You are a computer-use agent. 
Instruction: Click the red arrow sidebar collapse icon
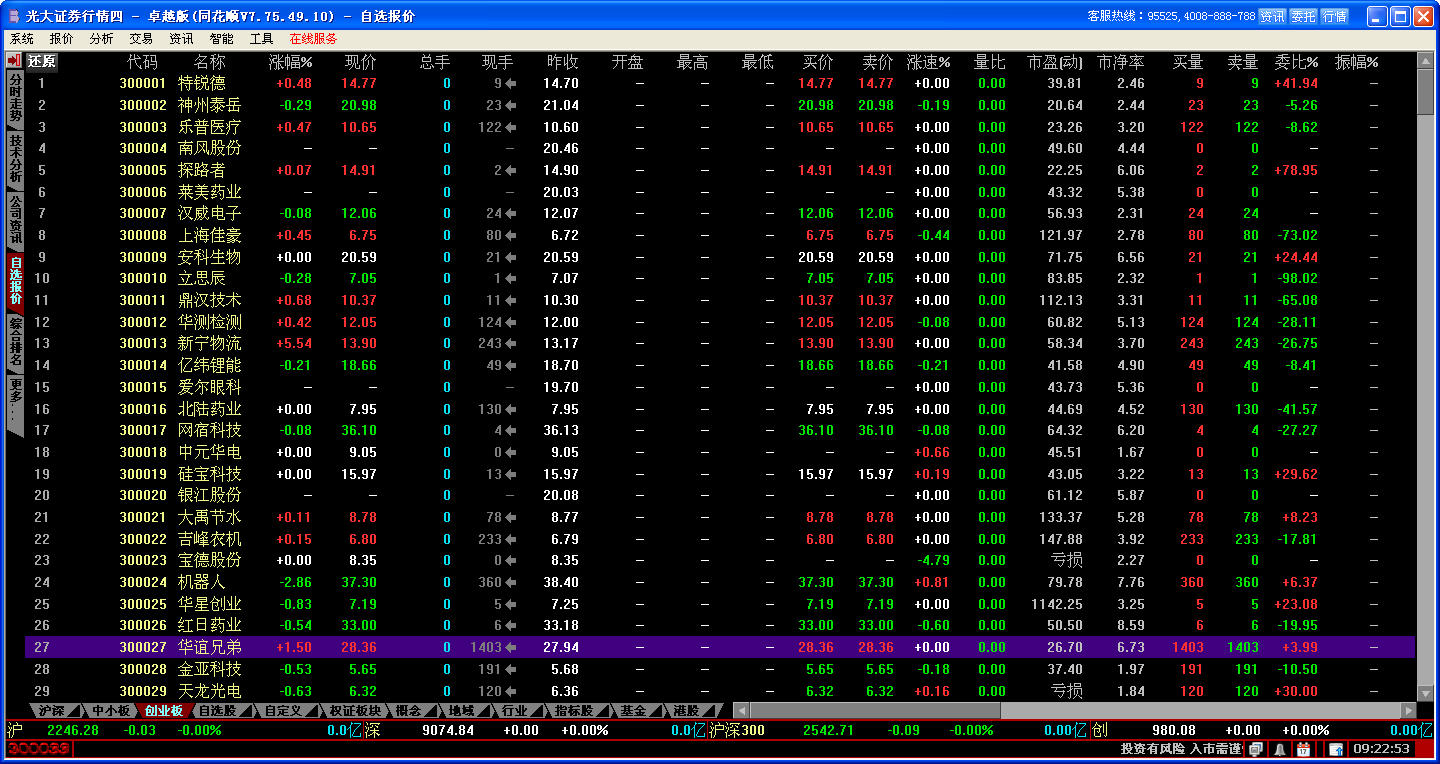[14, 61]
